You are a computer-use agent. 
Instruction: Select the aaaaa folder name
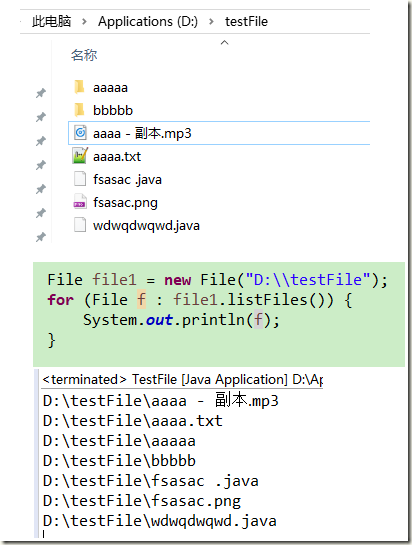click(x=110, y=88)
